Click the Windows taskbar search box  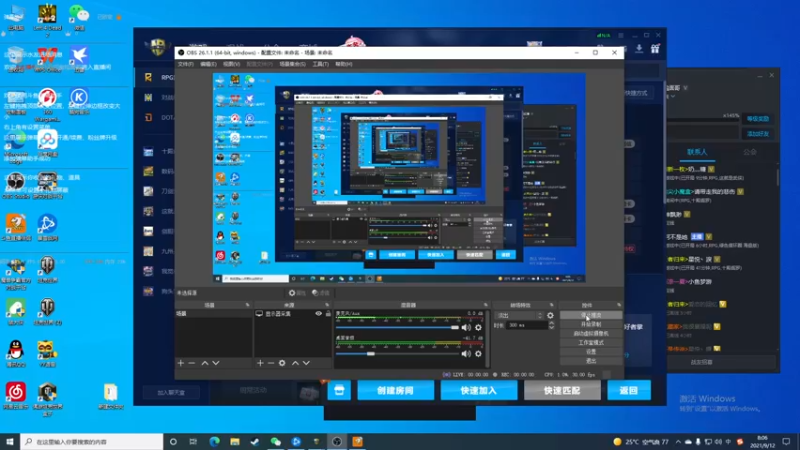(92, 442)
